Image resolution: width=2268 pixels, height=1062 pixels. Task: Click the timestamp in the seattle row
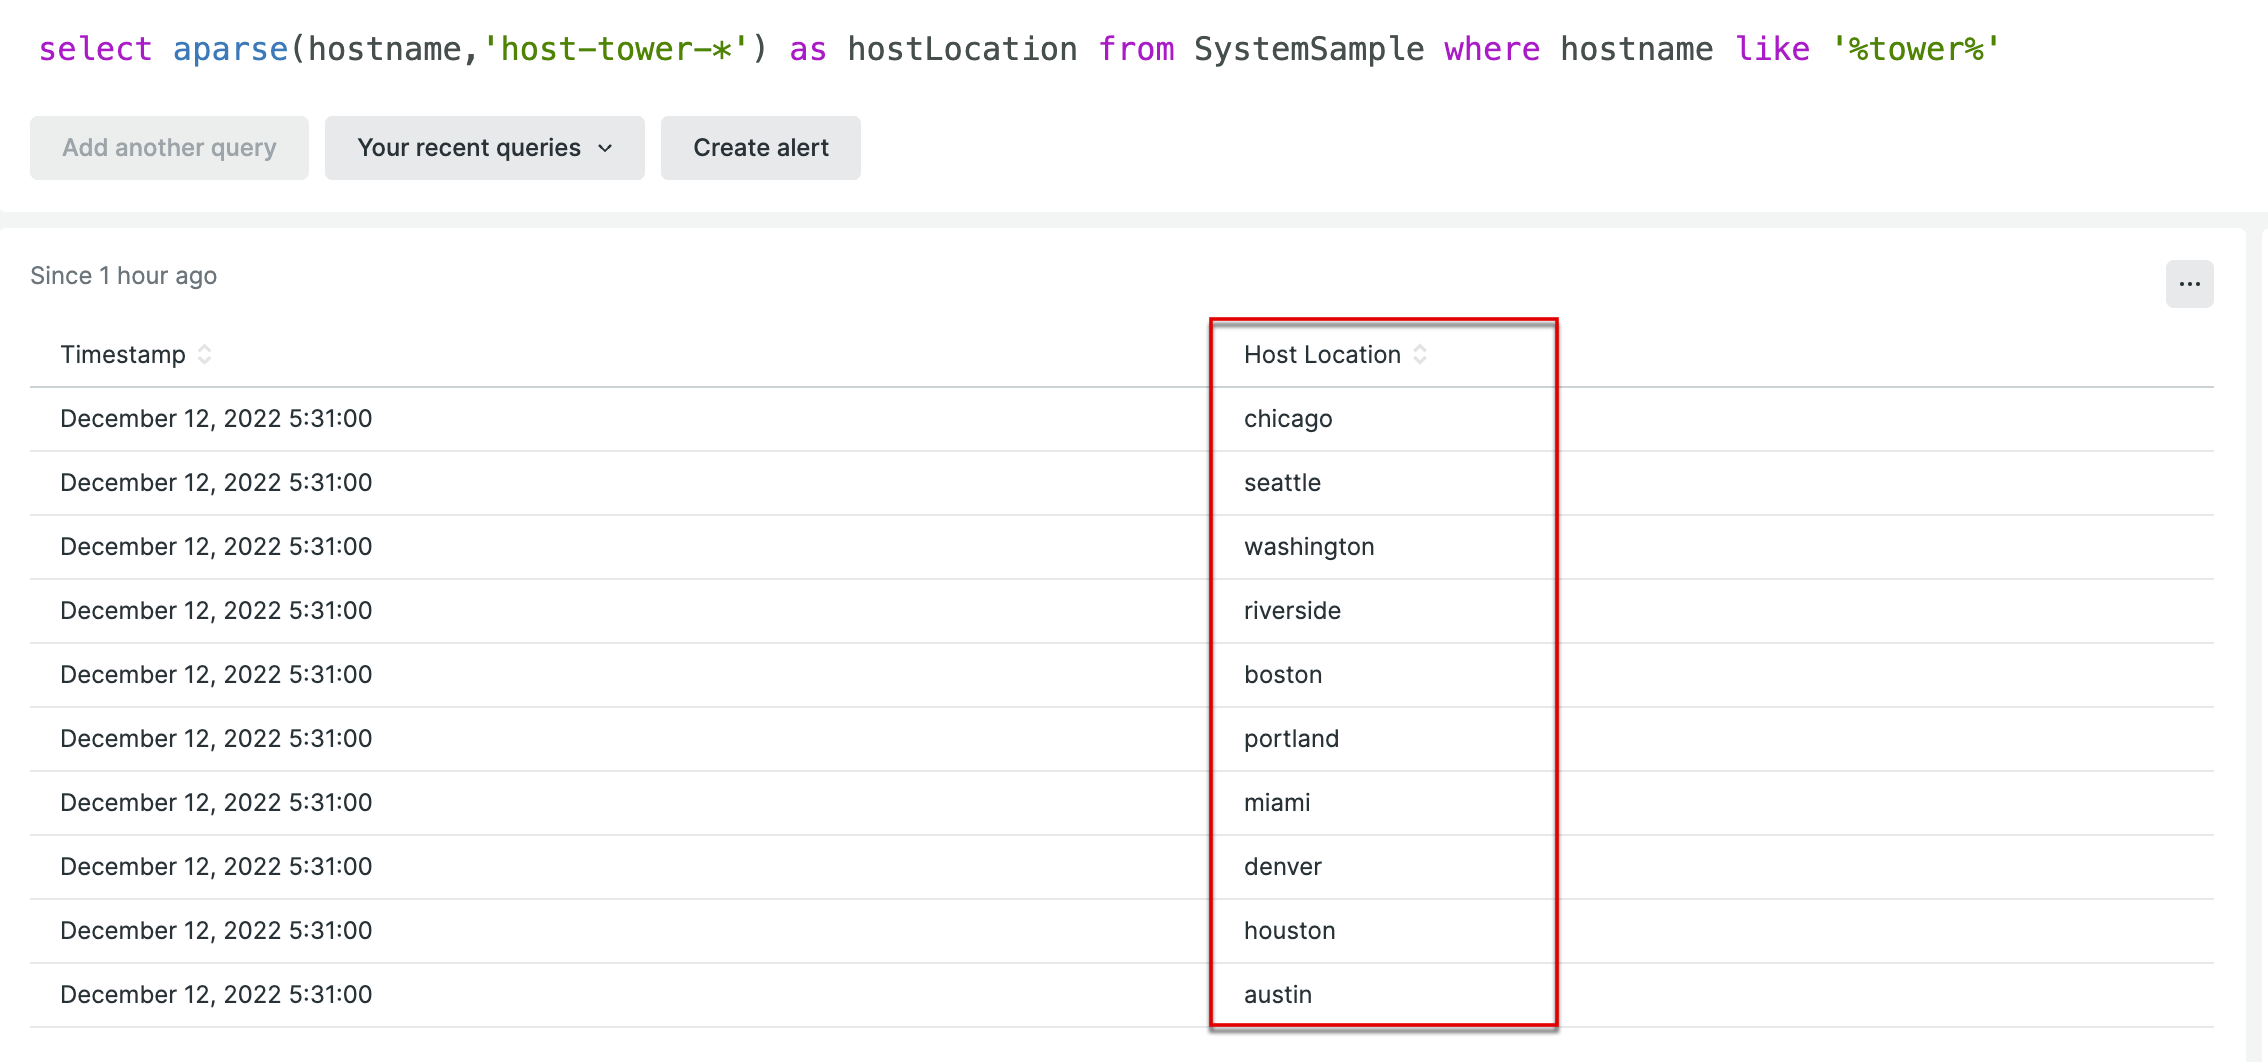click(216, 483)
